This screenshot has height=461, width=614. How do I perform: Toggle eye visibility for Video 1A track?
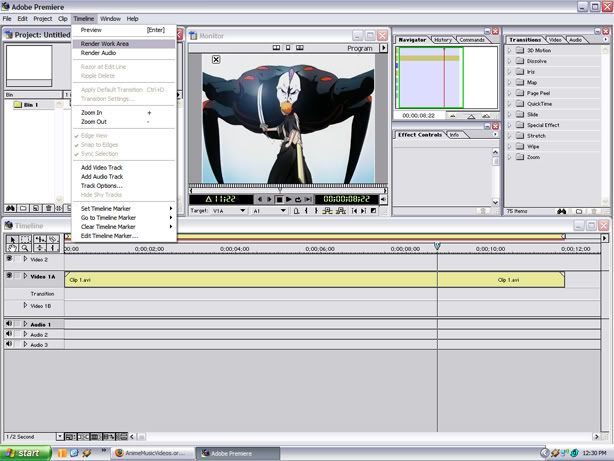9,276
